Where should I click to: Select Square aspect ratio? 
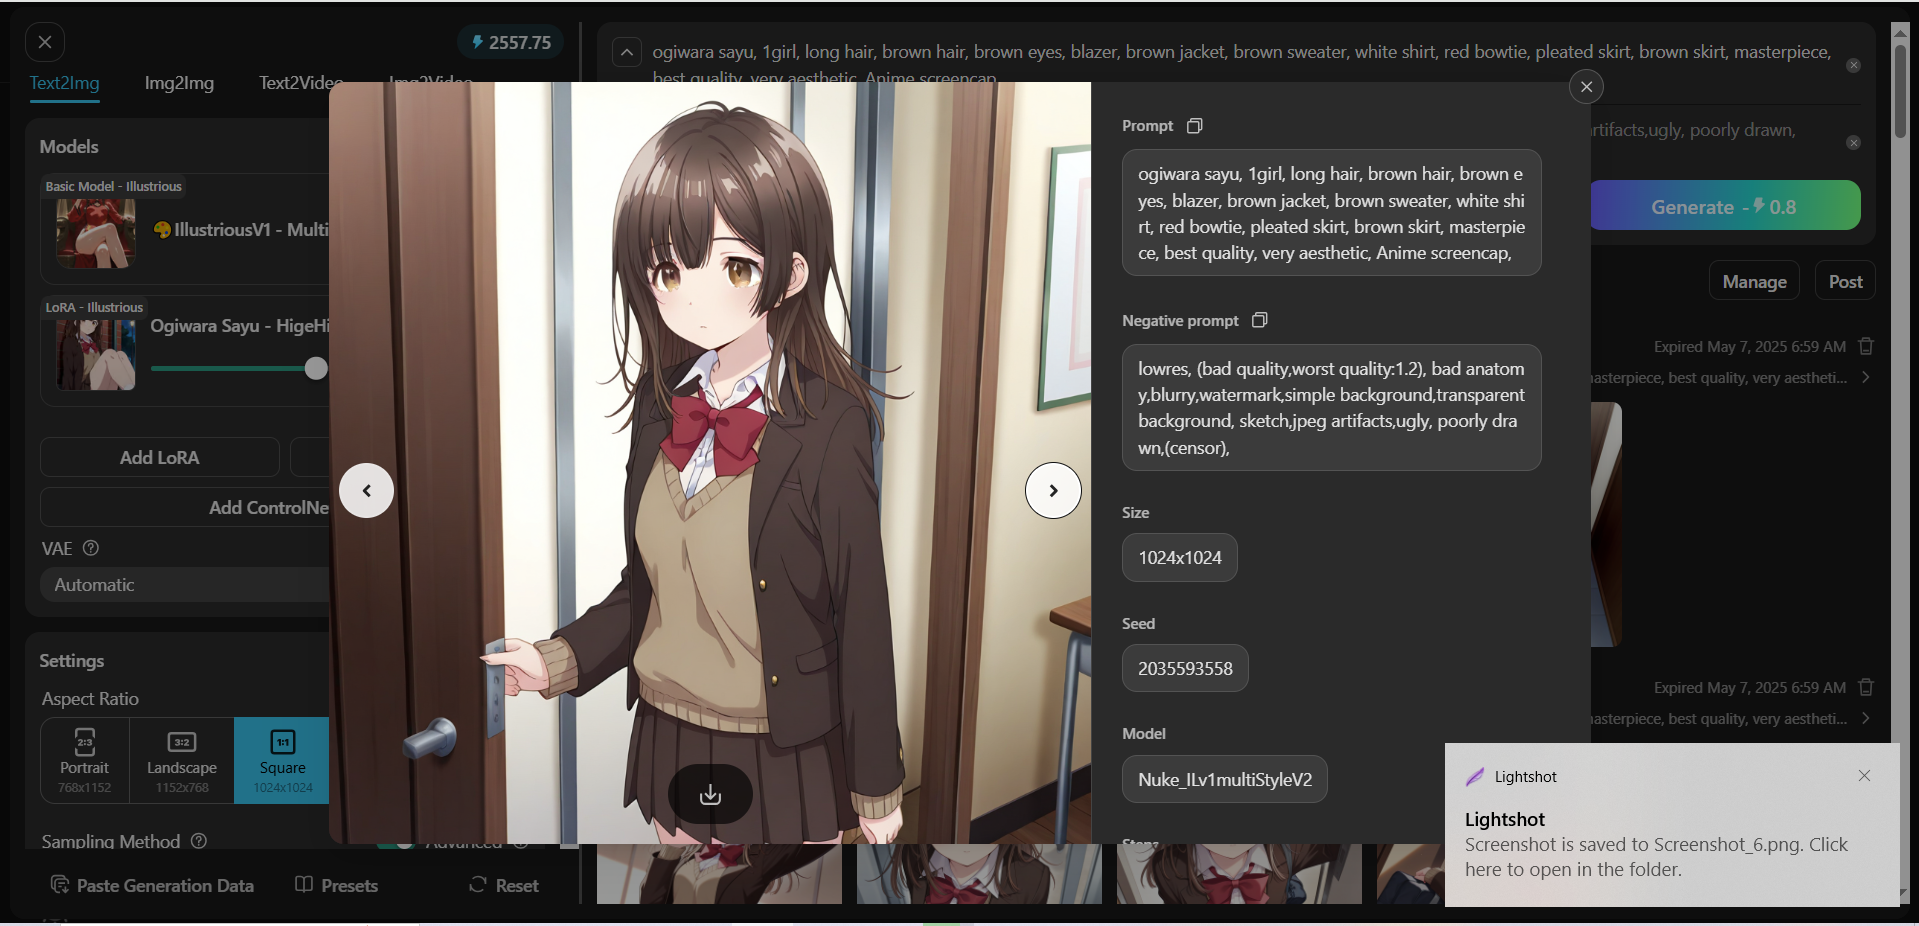282,760
